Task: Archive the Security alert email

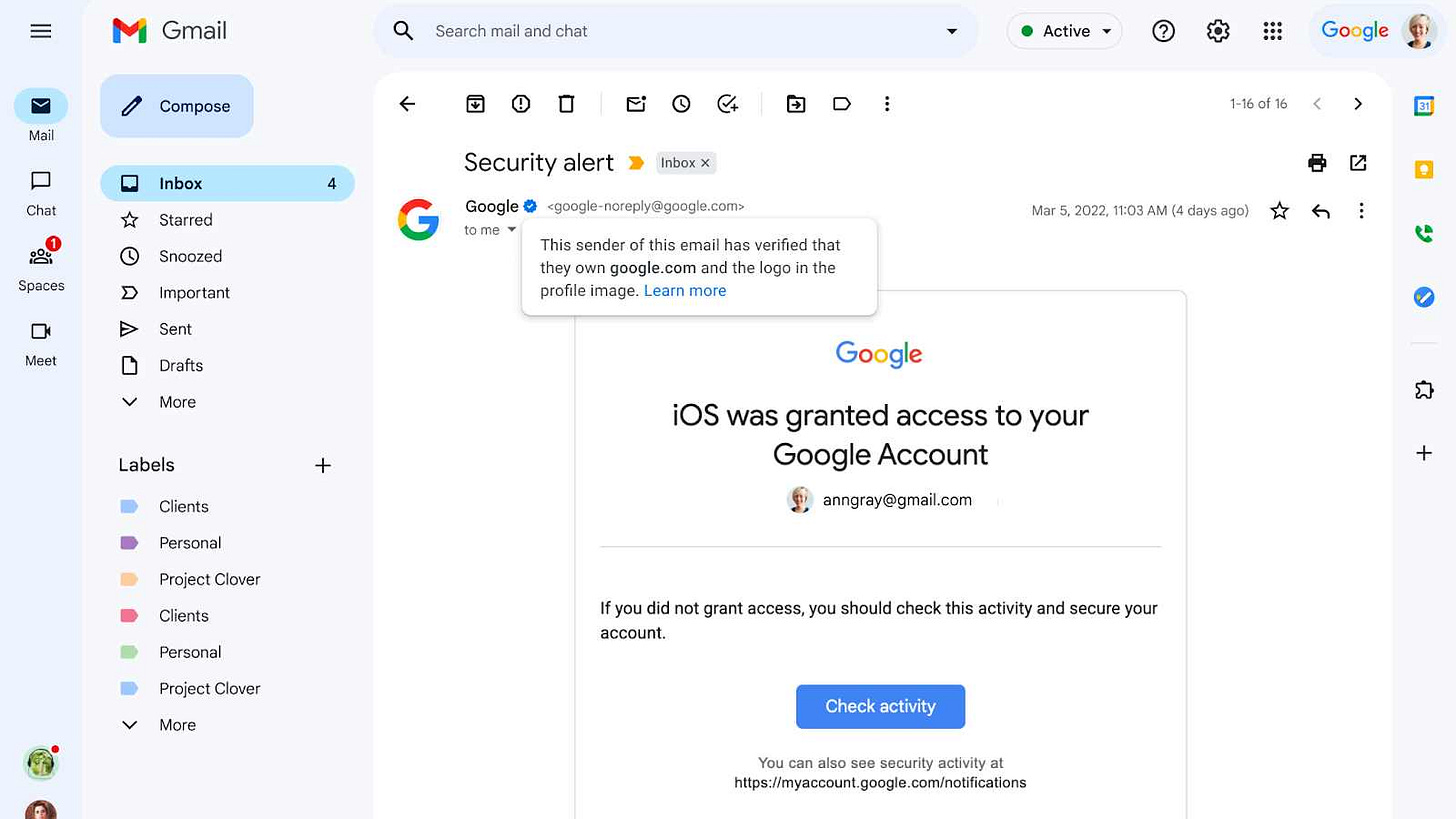Action: pos(475,103)
